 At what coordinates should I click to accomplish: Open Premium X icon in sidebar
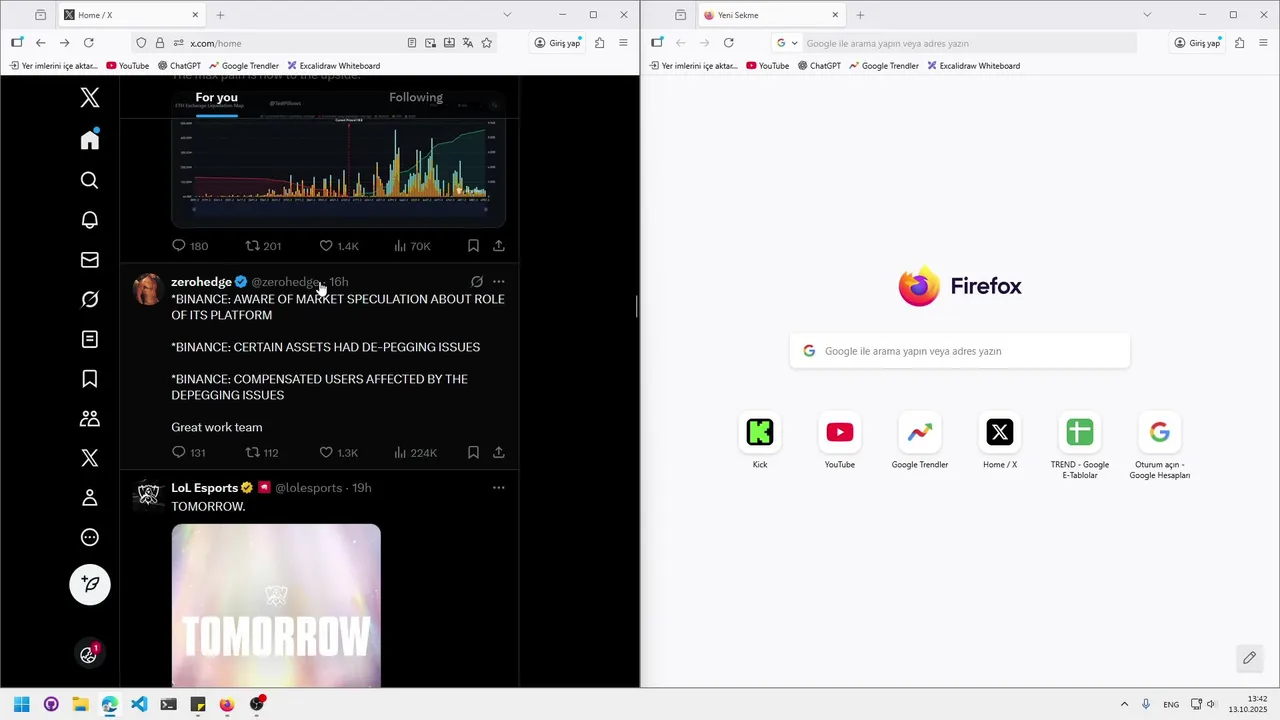click(90, 458)
